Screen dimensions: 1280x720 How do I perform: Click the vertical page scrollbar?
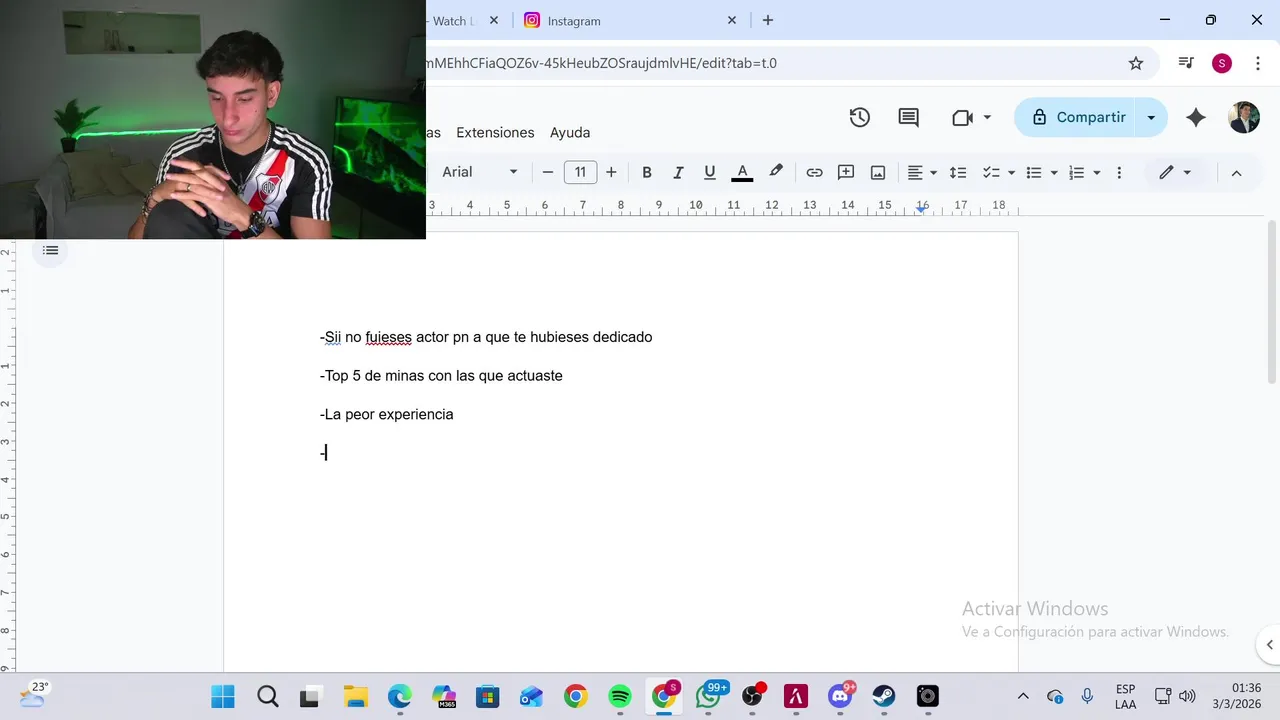(1272, 300)
